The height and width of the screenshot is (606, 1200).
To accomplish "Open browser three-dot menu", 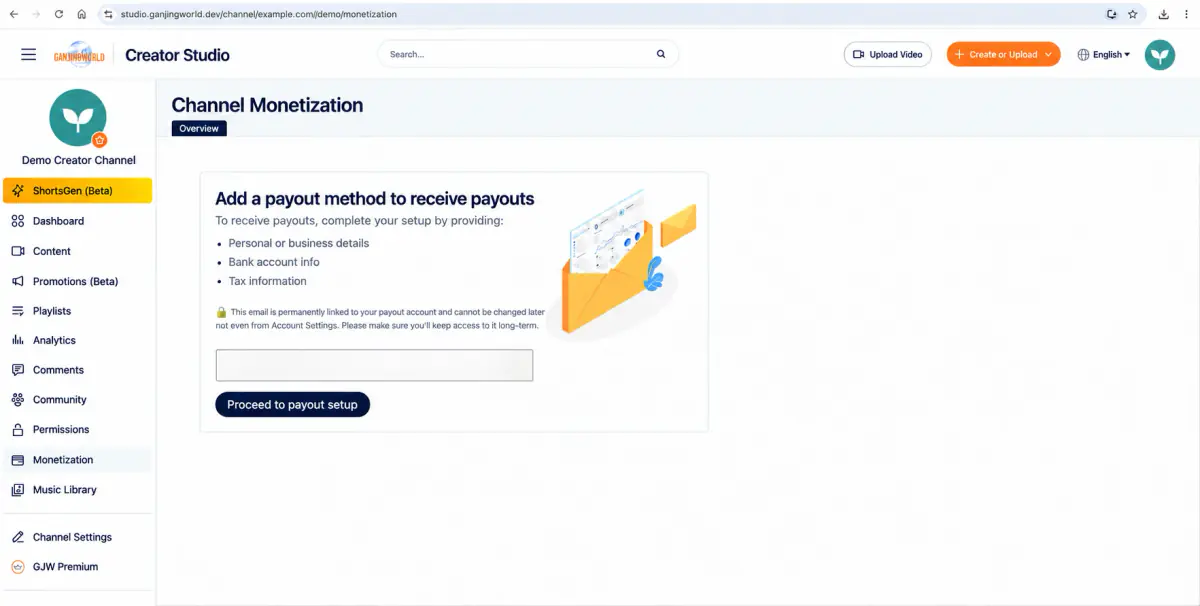I will tap(1186, 15).
